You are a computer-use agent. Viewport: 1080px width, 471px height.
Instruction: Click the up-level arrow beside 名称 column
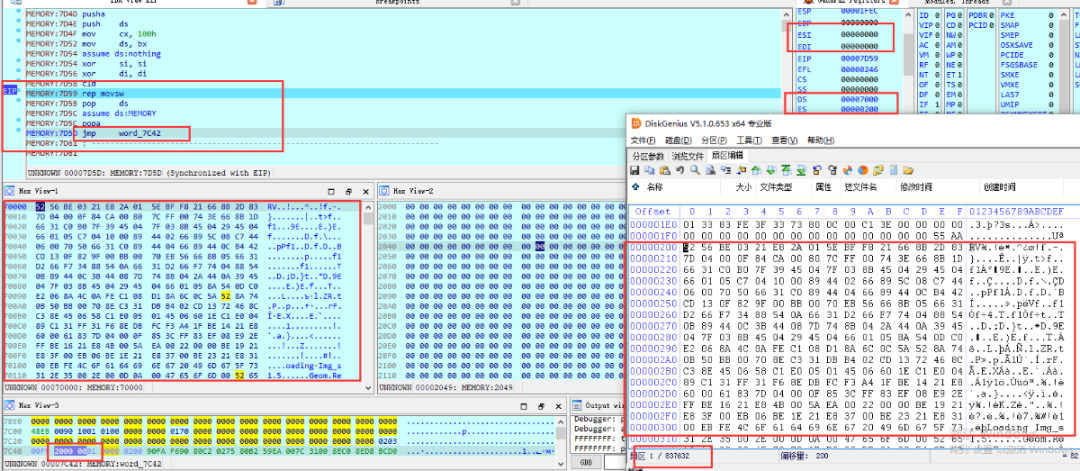[635, 187]
